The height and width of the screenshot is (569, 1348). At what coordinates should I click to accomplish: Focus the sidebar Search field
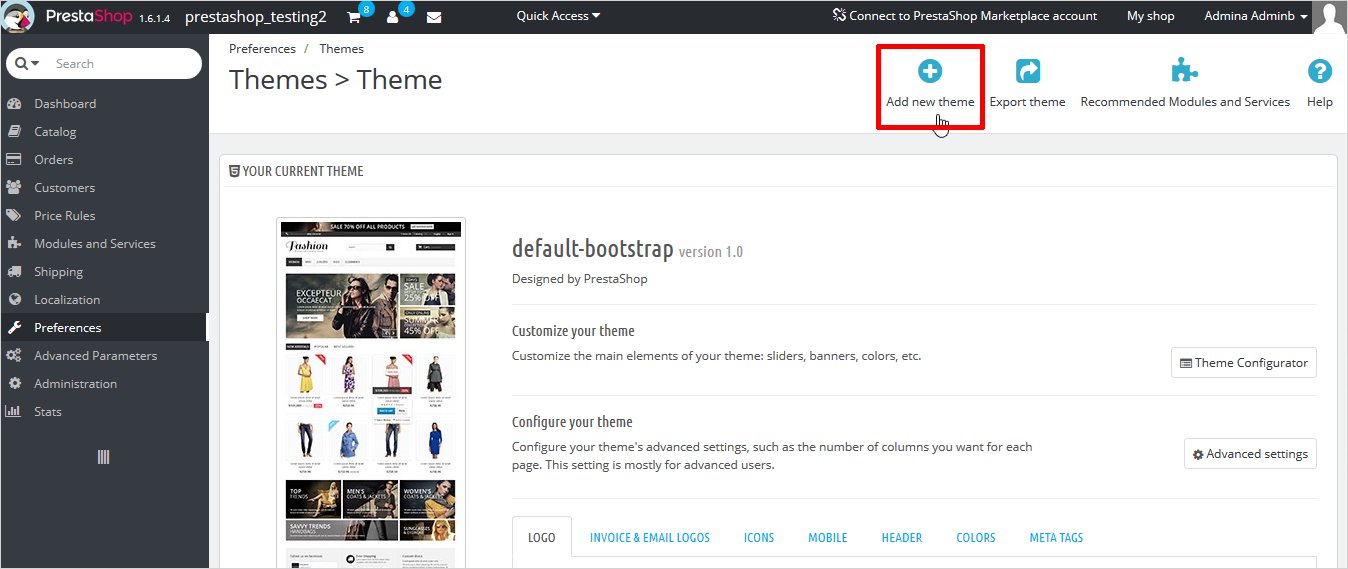point(122,63)
